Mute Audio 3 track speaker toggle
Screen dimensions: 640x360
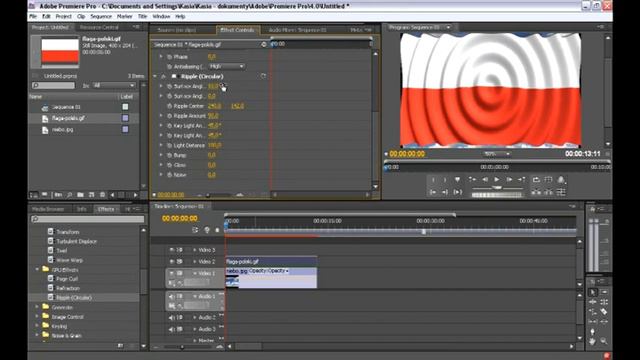coord(172,329)
